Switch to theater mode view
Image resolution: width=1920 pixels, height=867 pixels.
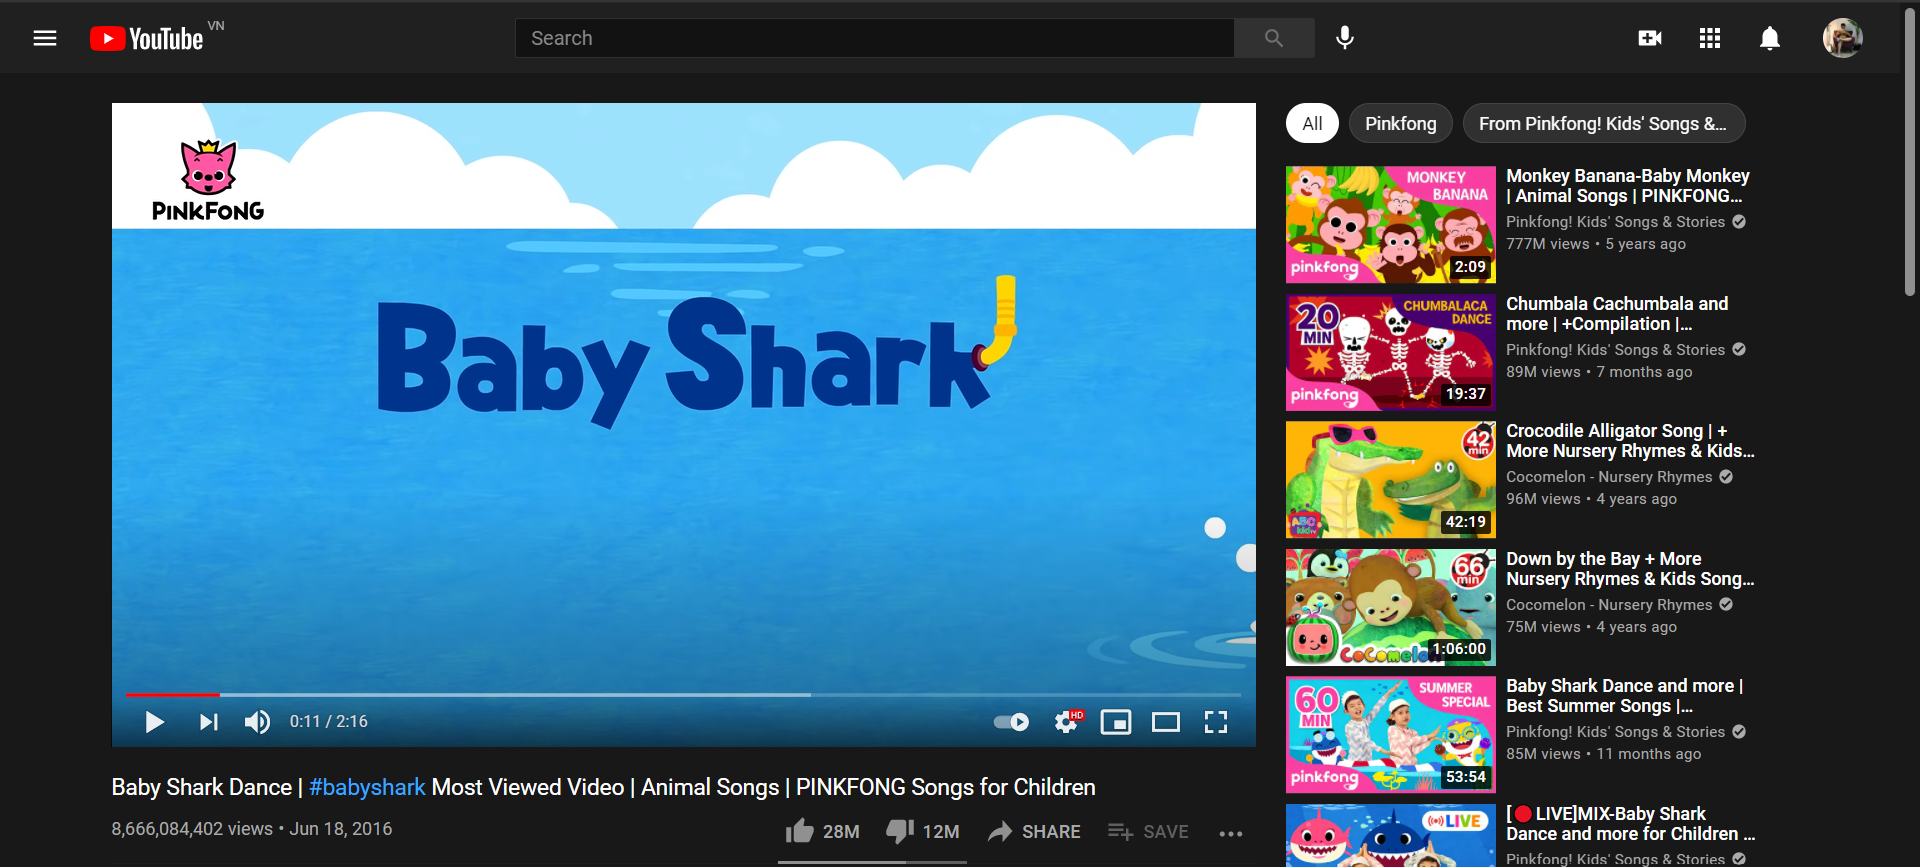point(1166,722)
